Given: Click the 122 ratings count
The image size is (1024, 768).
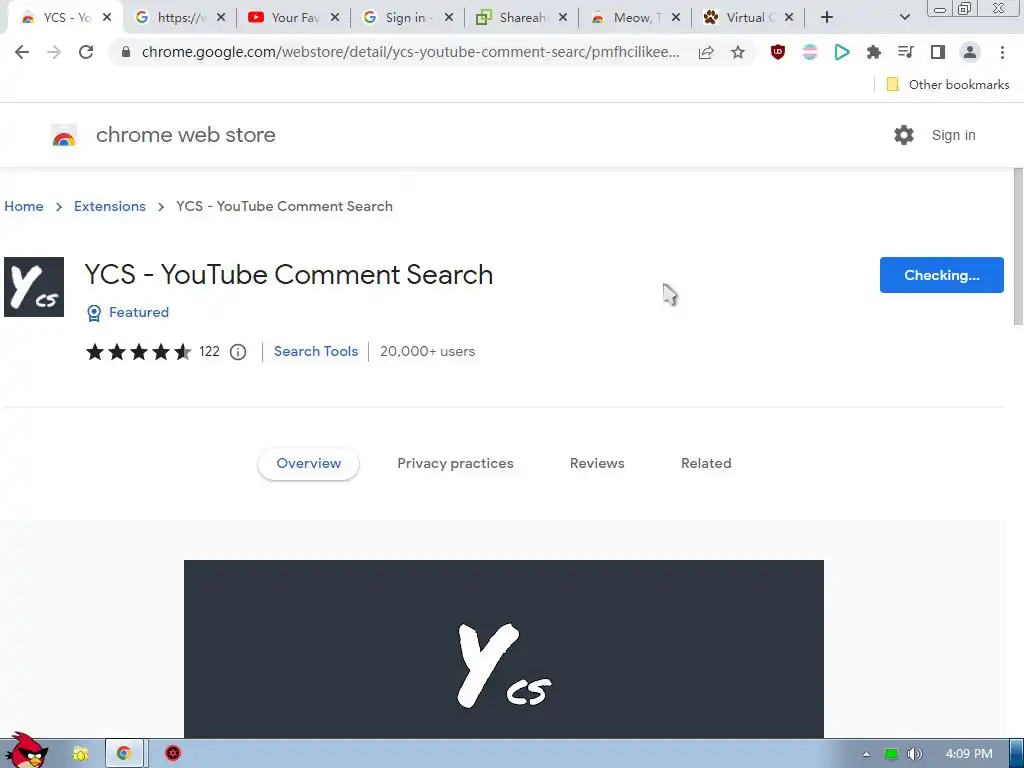Looking at the screenshot, I should [209, 351].
